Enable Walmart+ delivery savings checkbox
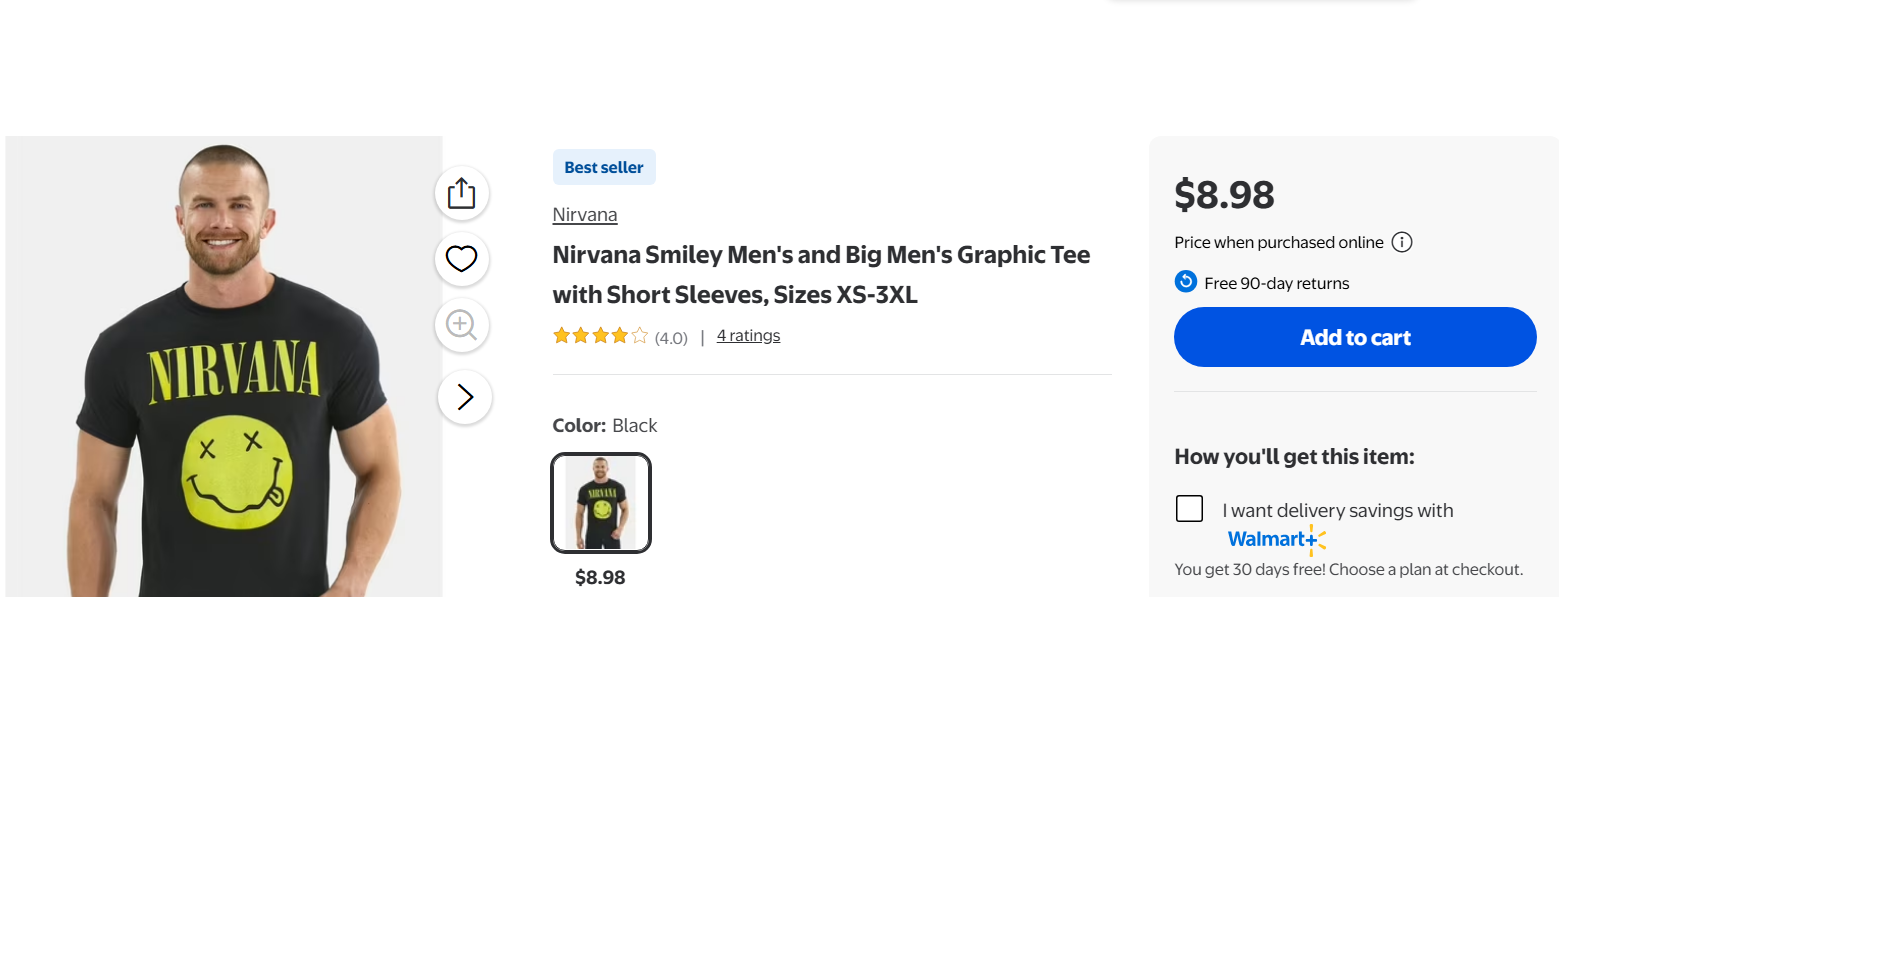Viewport: 1892px width, 969px height. point(1189,509)
